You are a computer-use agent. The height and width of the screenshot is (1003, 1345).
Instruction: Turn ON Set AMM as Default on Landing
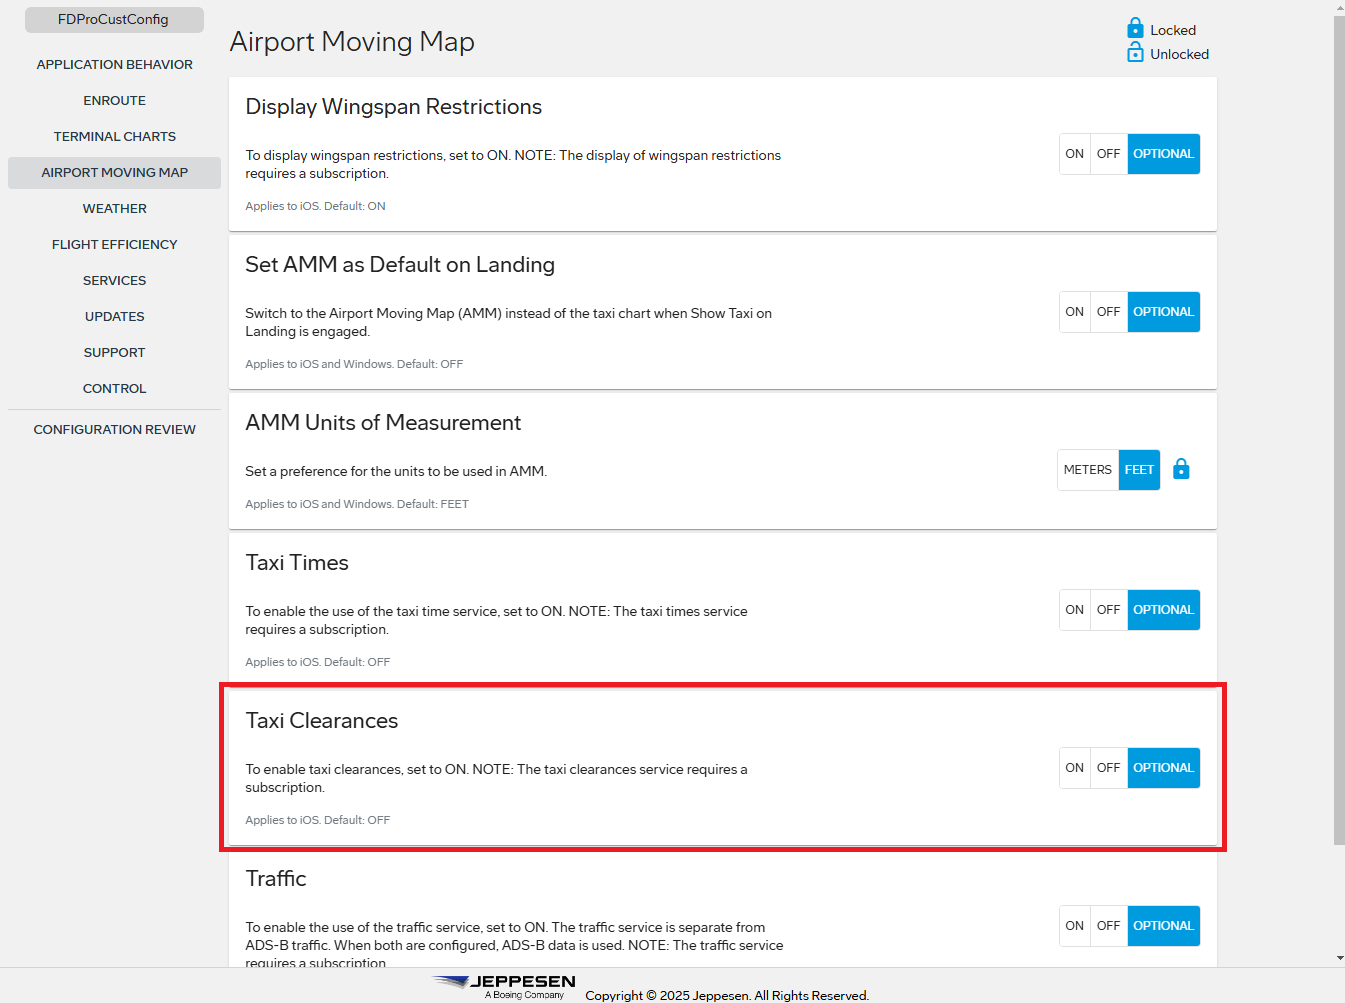pos(1074,312)
